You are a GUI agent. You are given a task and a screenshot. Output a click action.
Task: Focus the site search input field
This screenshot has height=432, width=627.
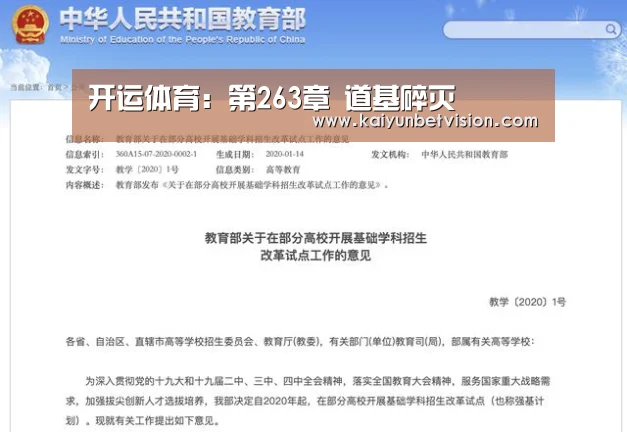[x=532, y=30]
